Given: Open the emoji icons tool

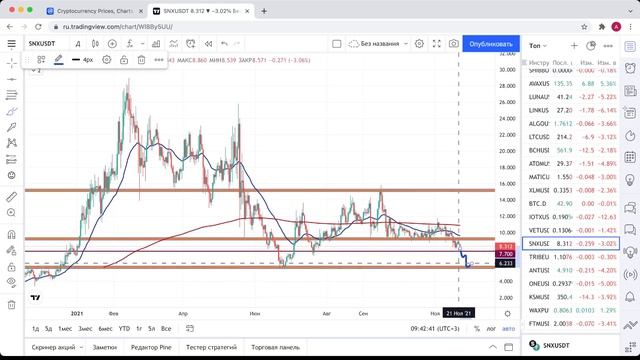Looking at the screenshot, I should tap(11, 175).
